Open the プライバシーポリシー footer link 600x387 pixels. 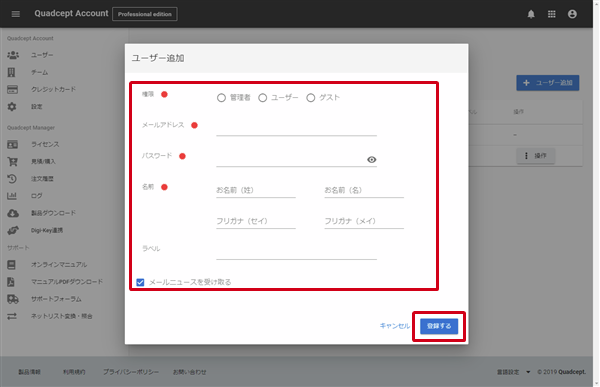click(x=131, y=372)
